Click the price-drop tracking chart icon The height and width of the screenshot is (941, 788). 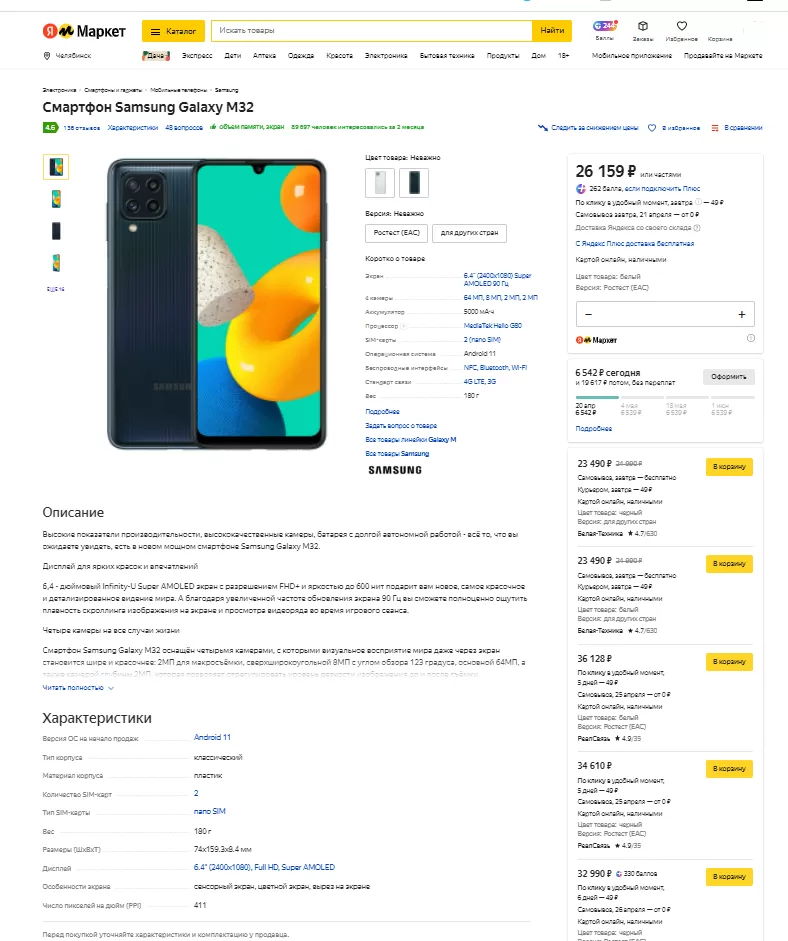pyautogui.click(x=543, y=128)
